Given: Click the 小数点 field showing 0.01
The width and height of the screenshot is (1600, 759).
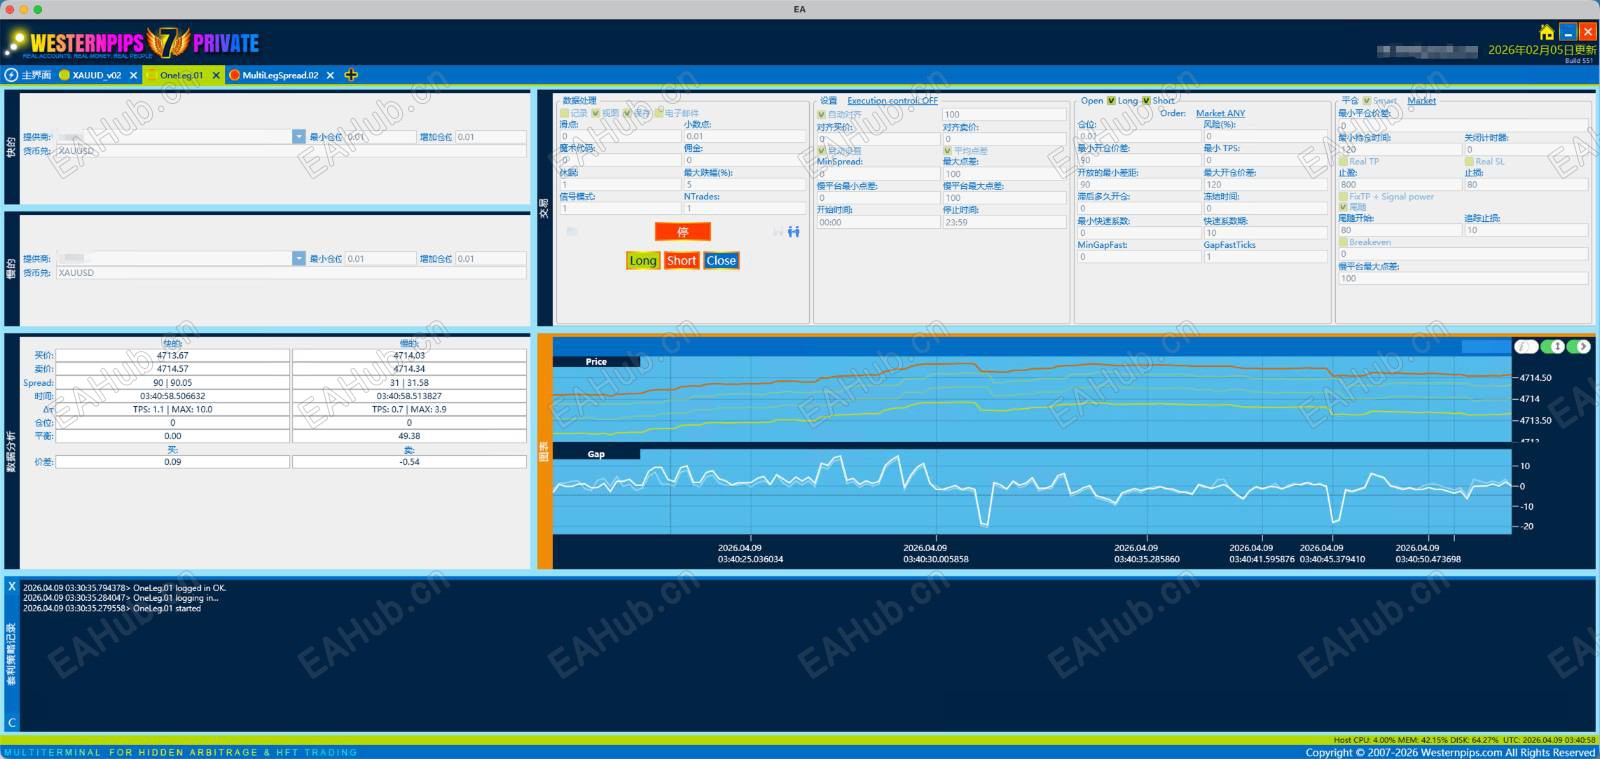Looking at the screenshot, I should pyautogui.click(x=744, y=137).
